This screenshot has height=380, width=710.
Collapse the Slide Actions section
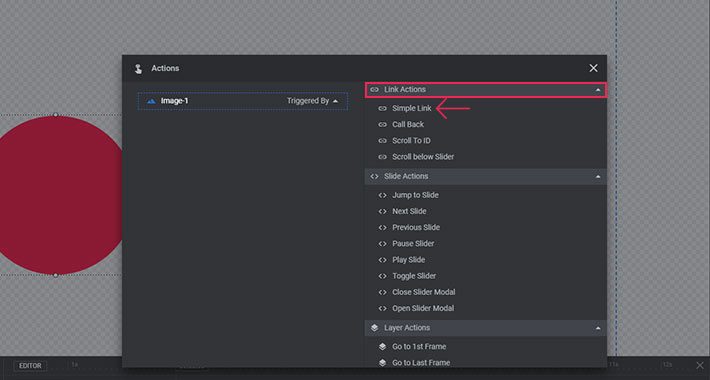click(x=598, y=177)
